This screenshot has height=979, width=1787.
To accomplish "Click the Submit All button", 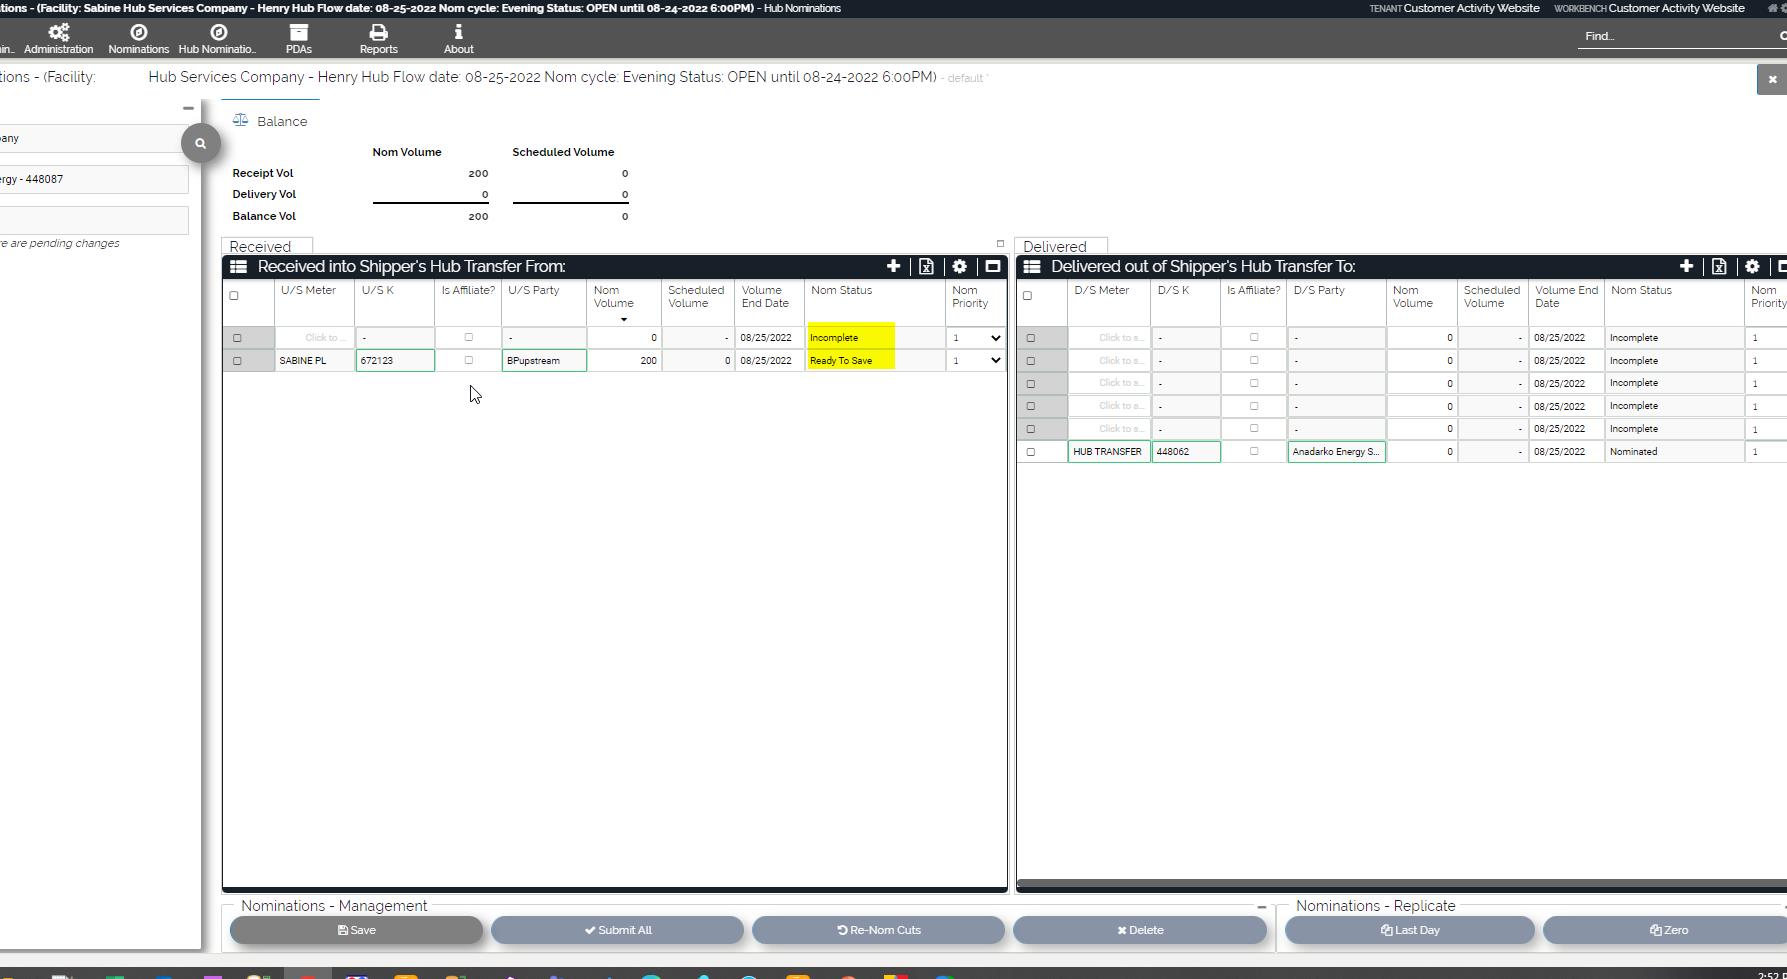I will pos(617,930).
